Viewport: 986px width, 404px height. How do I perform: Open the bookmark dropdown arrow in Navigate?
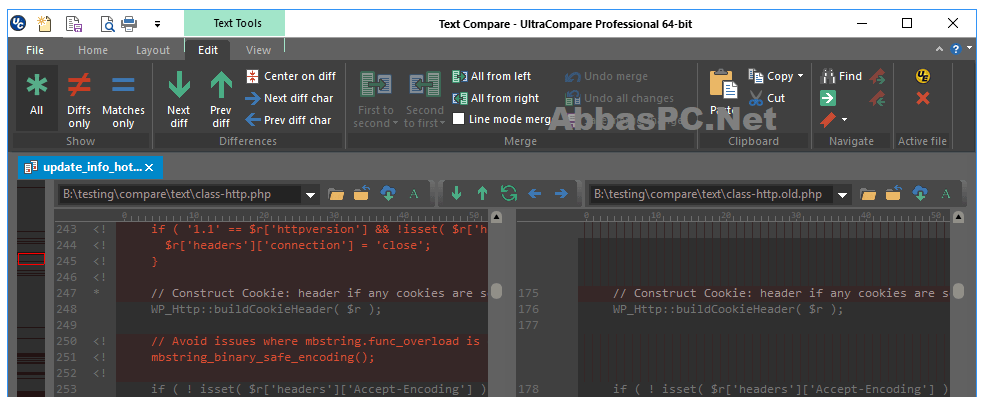[x=845, y=120]
